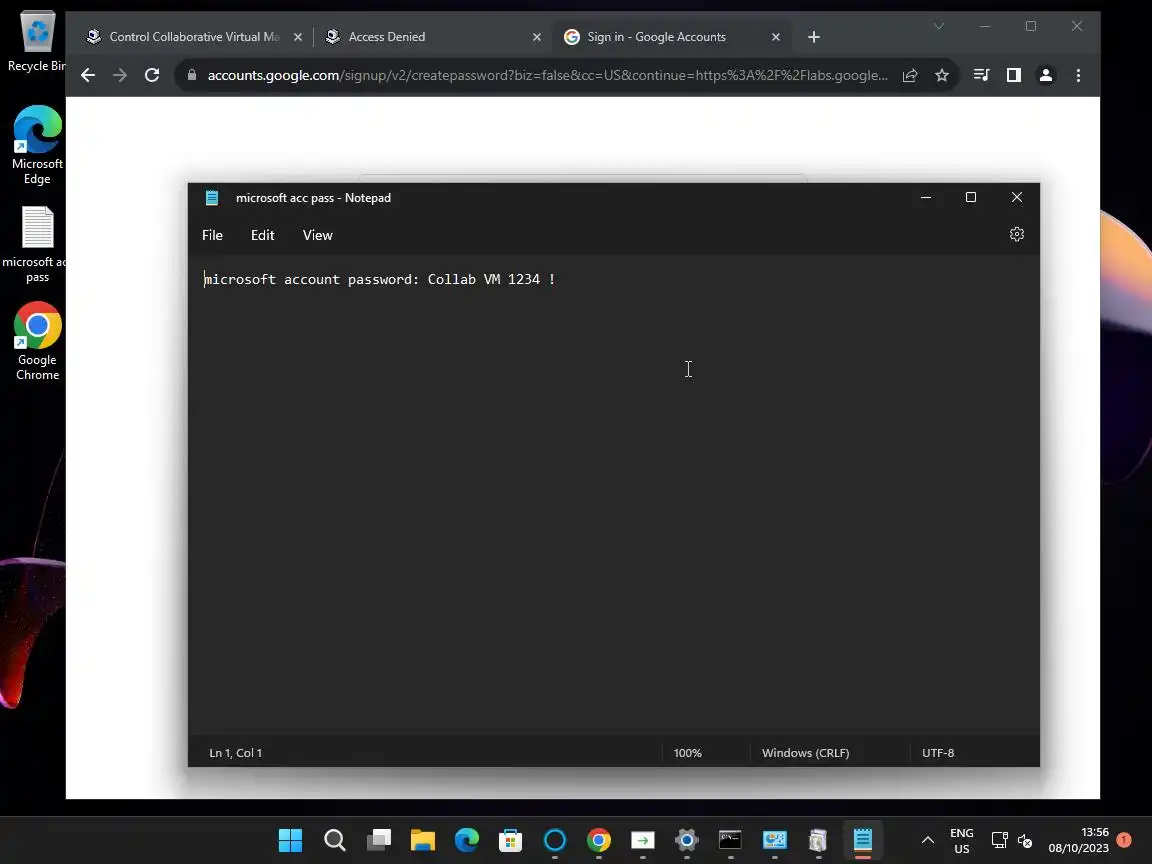Screen dimensions: 1152x864
Task: Open the green arrow app in taskbar
Action: 643,840
